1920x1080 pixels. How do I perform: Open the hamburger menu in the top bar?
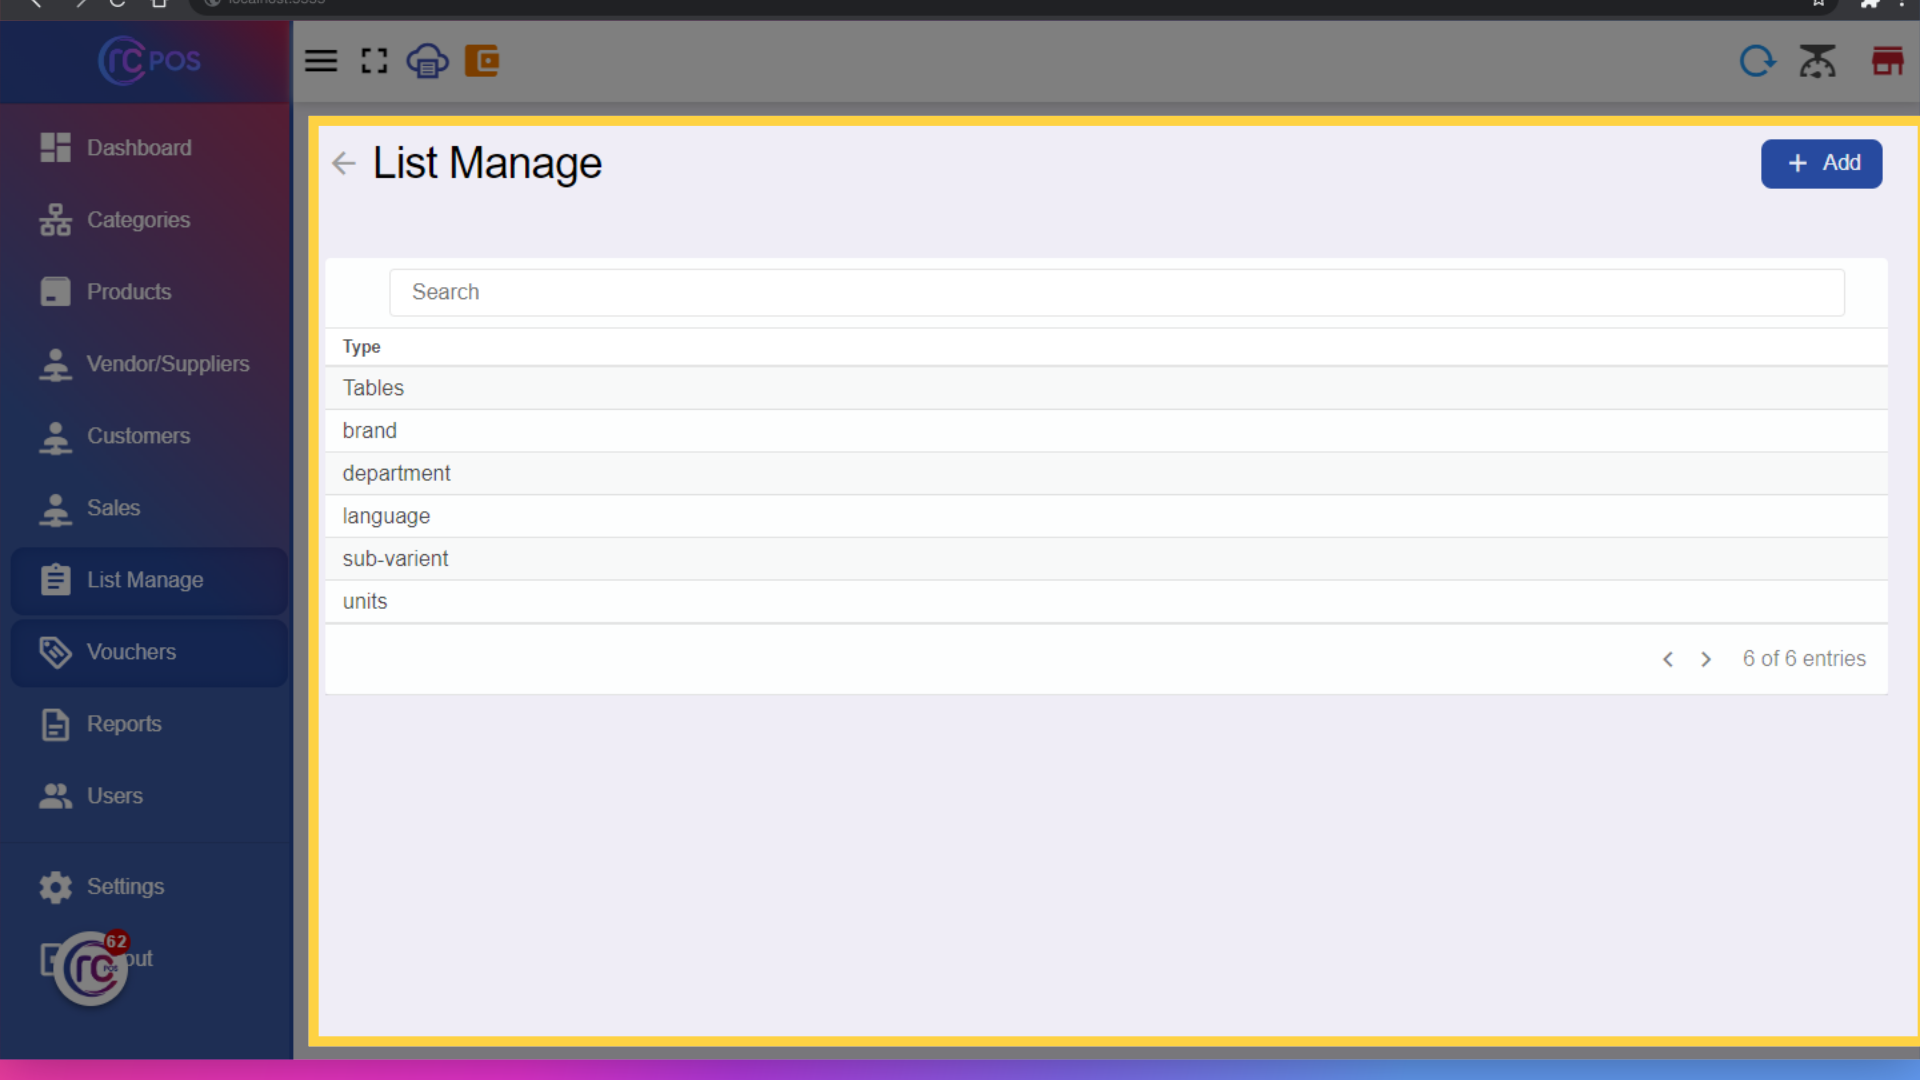(x=321, y=61)
